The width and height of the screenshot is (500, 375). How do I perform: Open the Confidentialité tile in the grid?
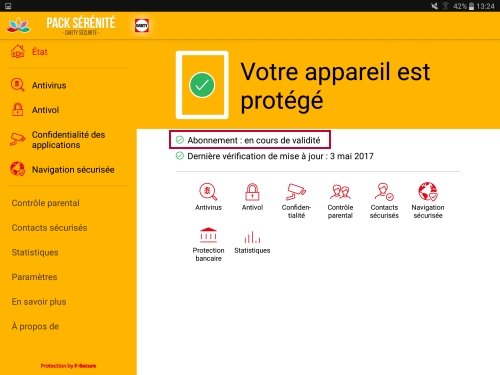[296, 201]
